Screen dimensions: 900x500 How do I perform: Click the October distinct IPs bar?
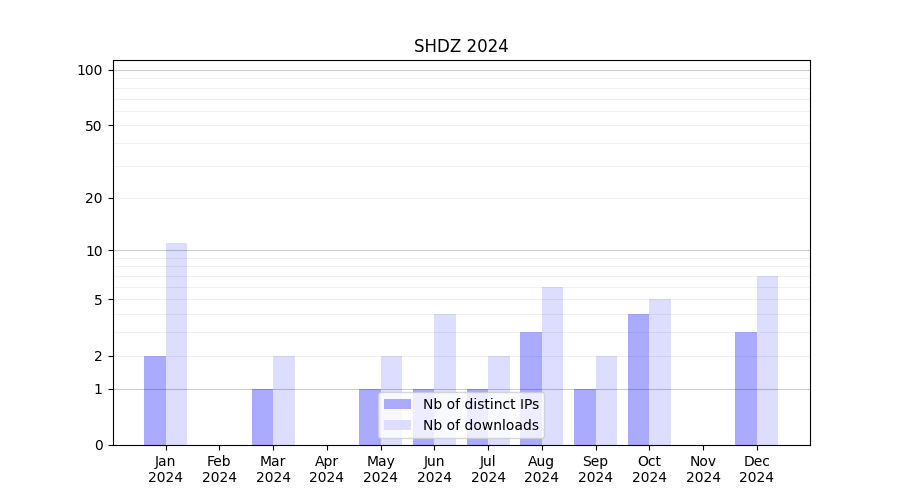pyautogui.click(x=638, y=379)
